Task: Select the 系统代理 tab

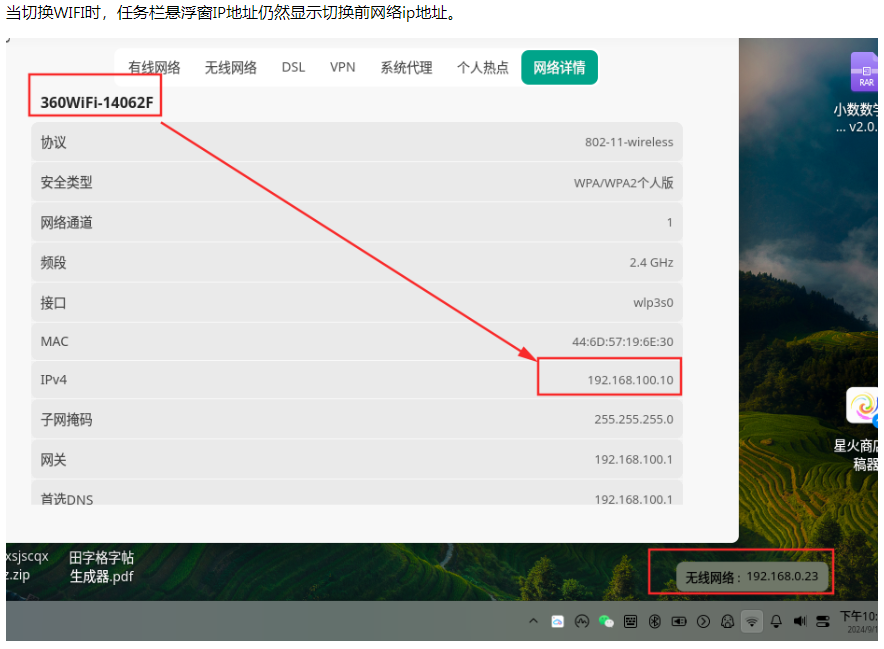Action: 406,68
